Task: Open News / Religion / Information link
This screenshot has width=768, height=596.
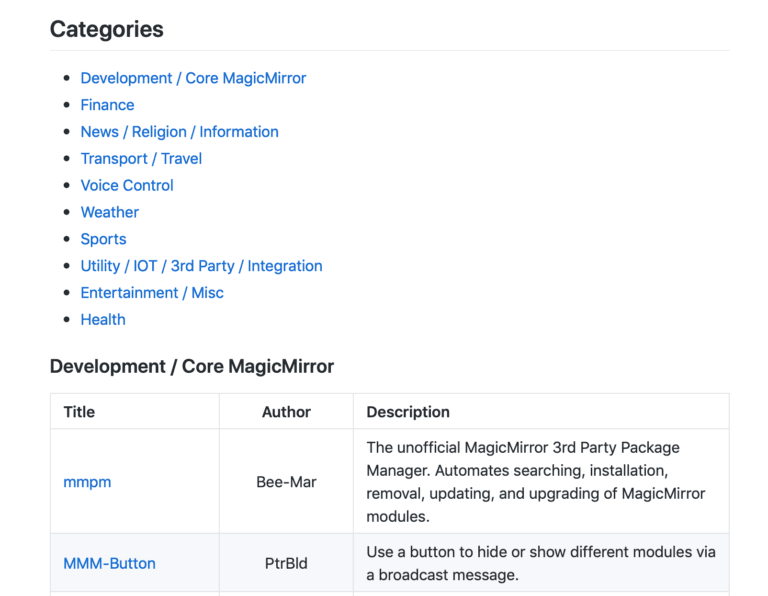Action: click(x=179, y=132)
